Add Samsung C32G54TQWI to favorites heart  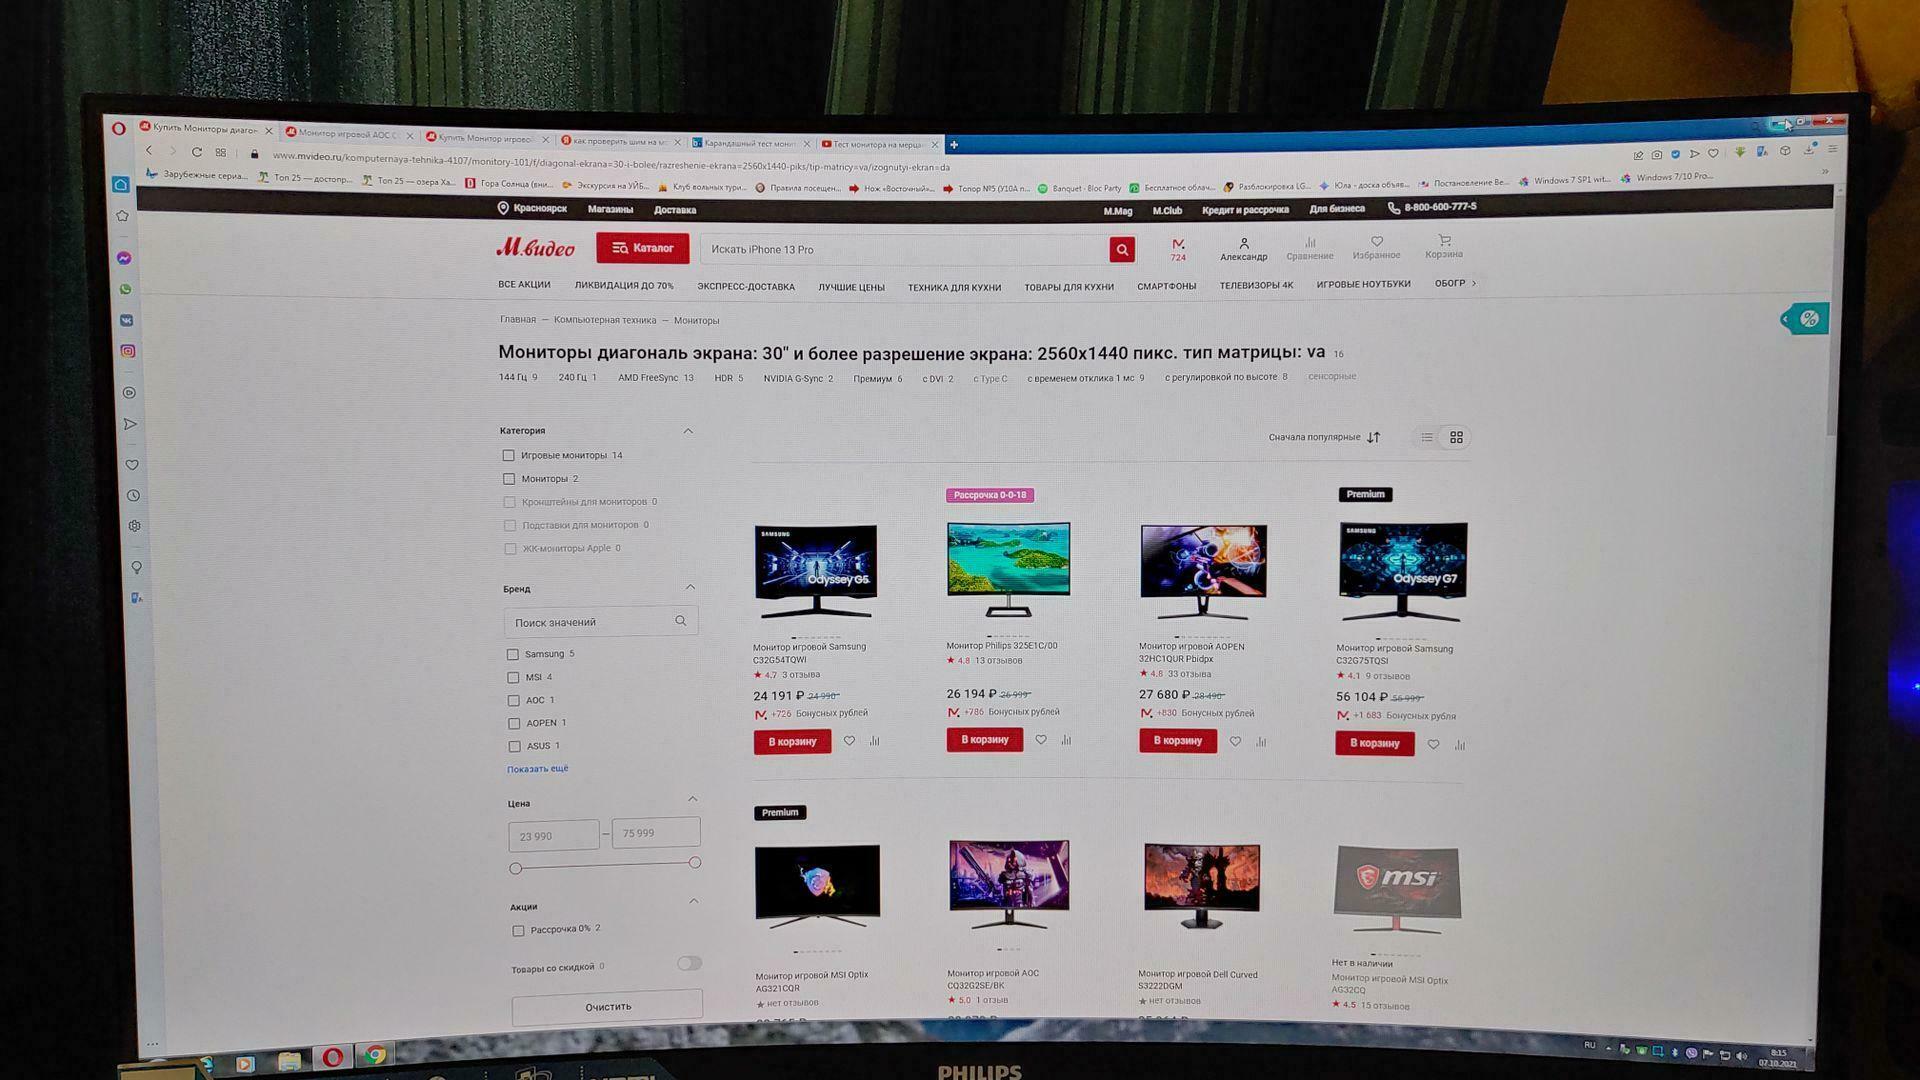[849, 741]
